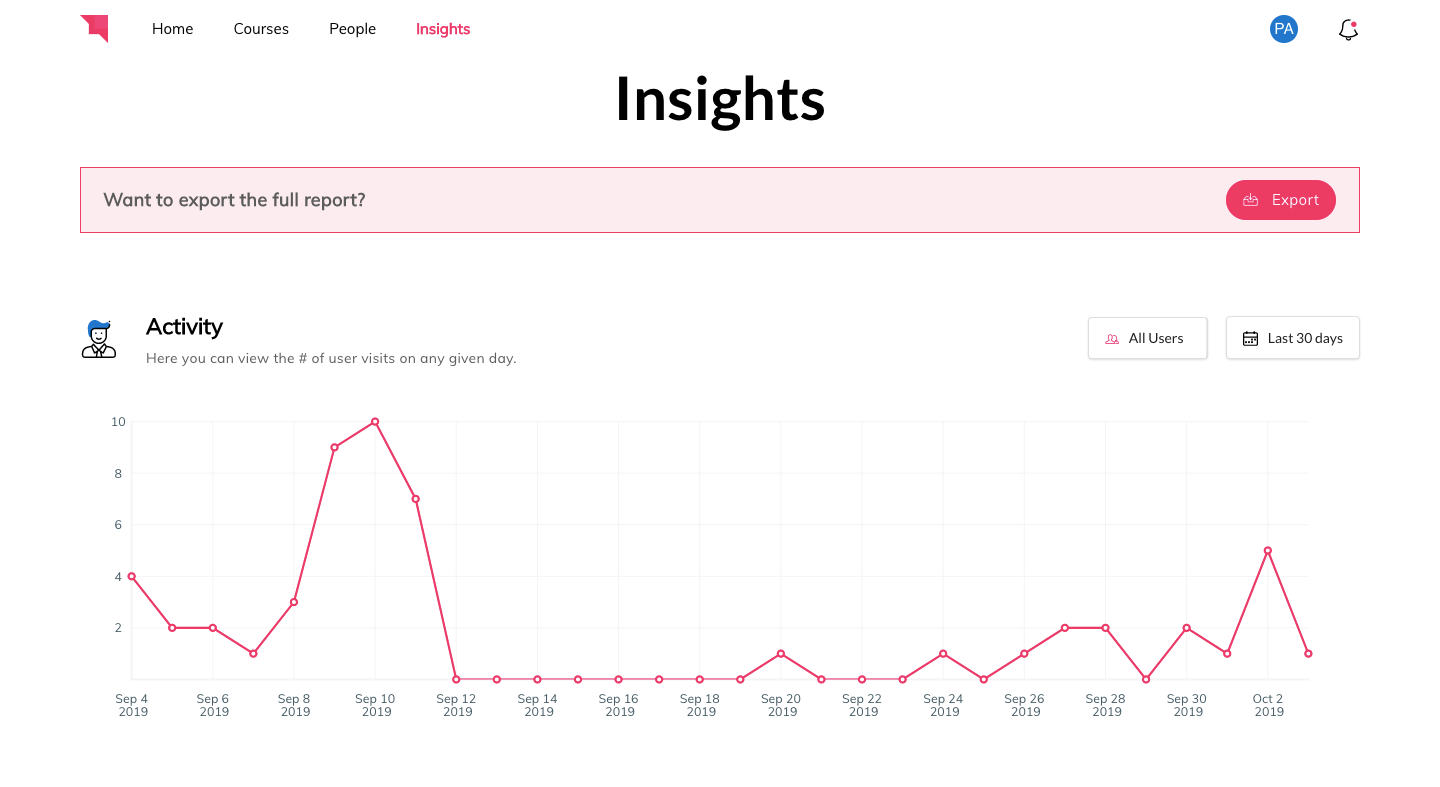The width and height of the screenshot is (1440, 787).
Task: Click the Sep 11 data point at value 7
Action: (415, 499)
